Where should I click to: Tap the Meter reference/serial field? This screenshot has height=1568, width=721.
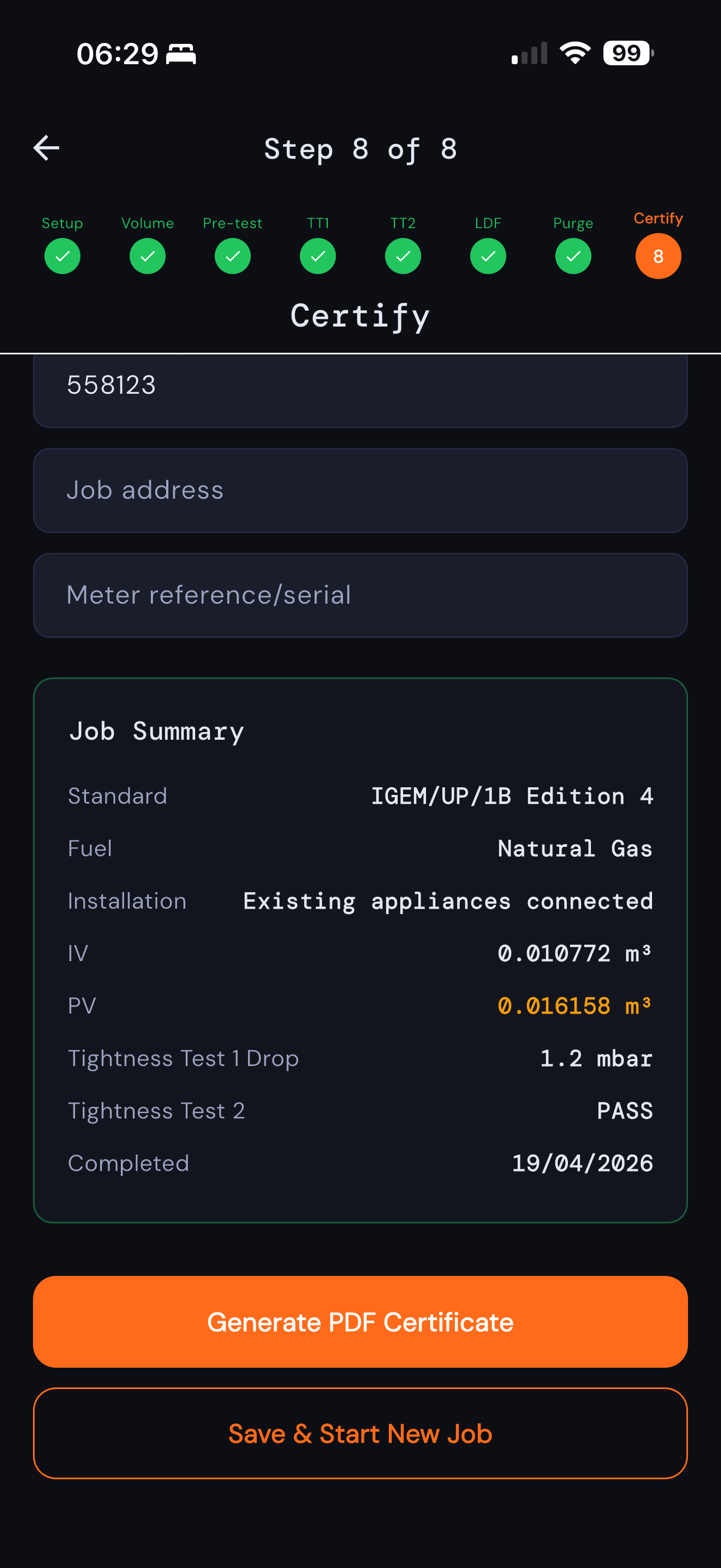tap(360, 595)
